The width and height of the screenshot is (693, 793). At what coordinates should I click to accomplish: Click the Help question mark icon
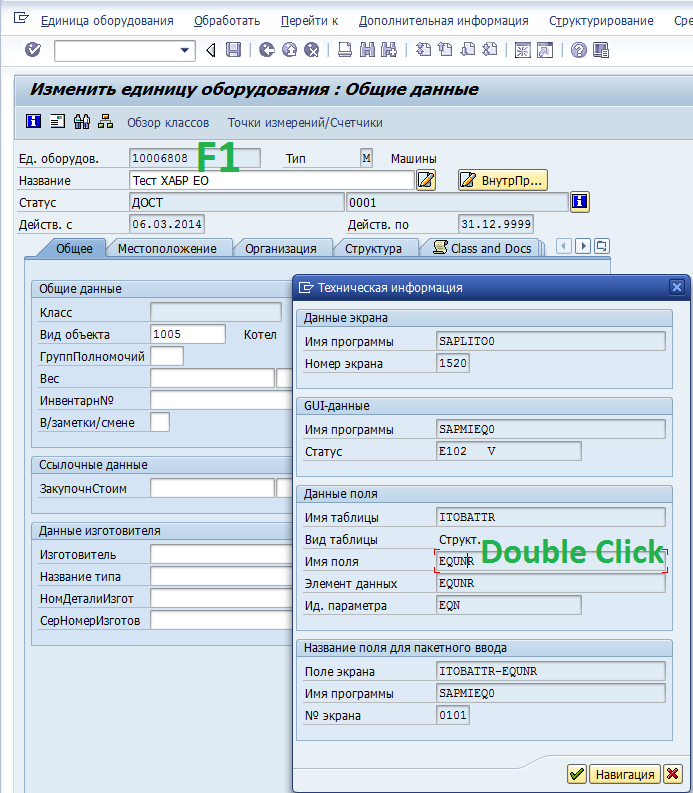578,50
